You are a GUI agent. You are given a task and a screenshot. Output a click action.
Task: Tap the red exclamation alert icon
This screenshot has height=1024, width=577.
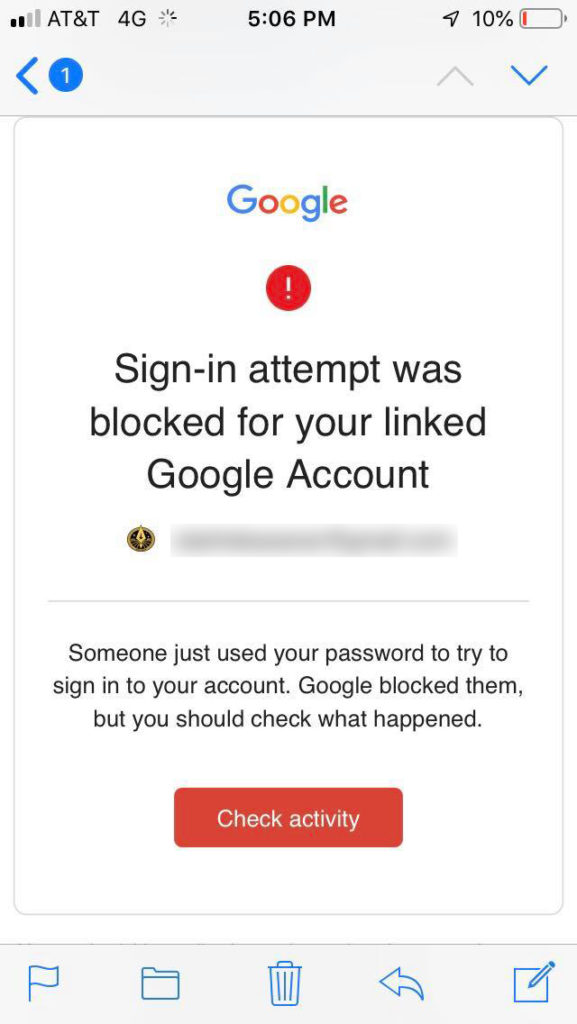click(288, 289)
